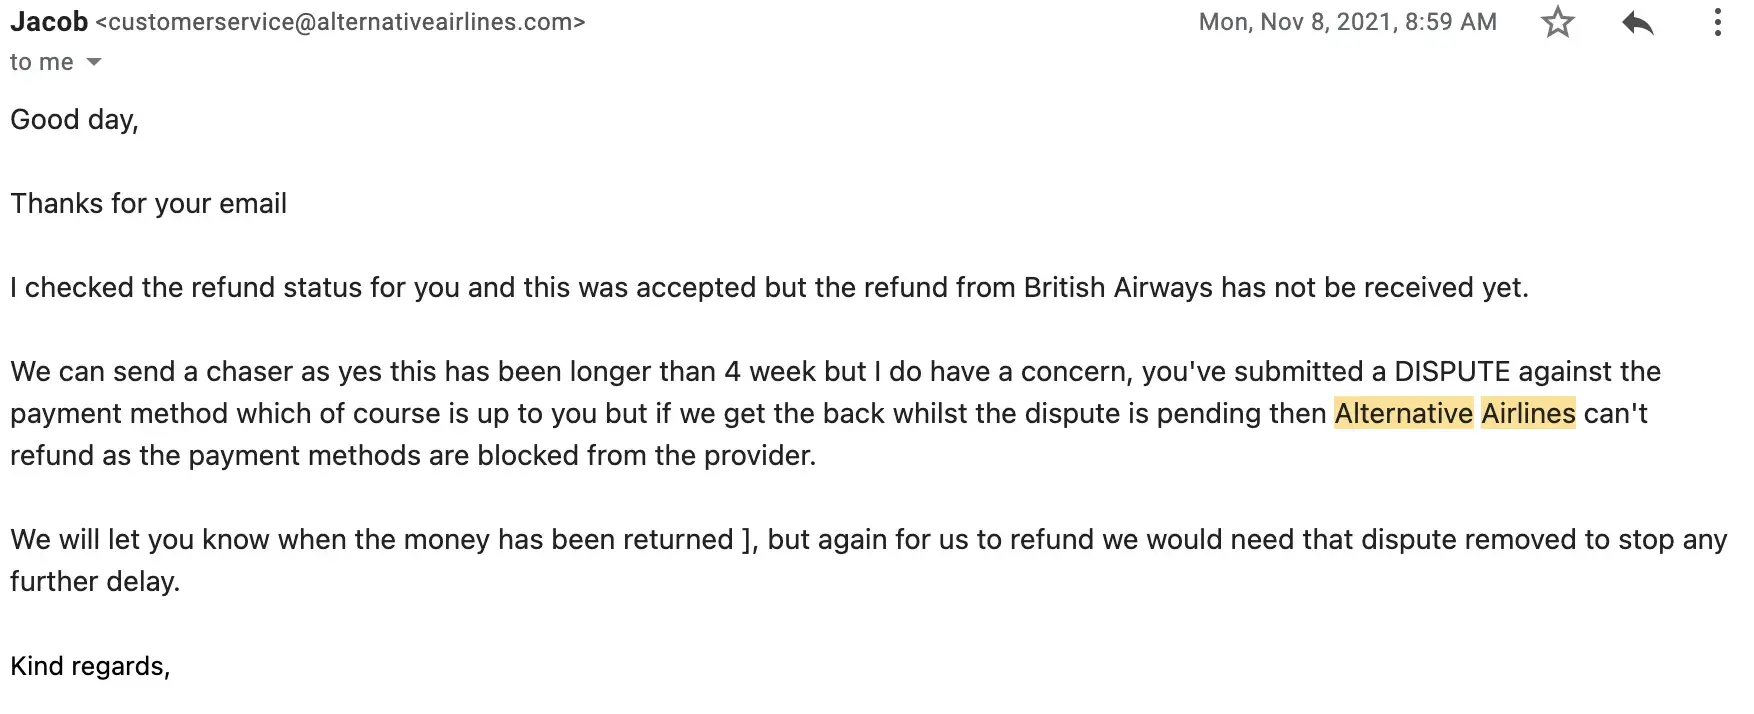This screenshot has height=714, width=1754.
Task: Expand recipient details arrow beside "to me"
Action: click(94, 62)
